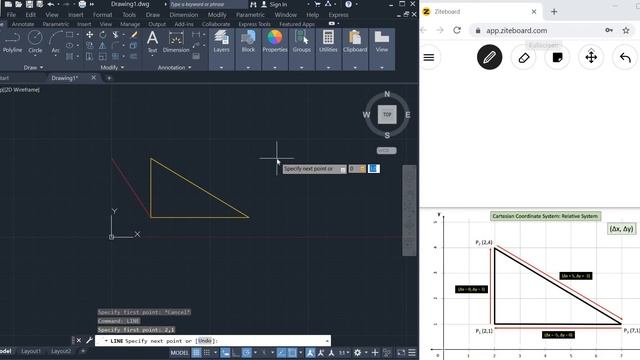Click the Move tool in Modify panel

(x=89, y=35)
